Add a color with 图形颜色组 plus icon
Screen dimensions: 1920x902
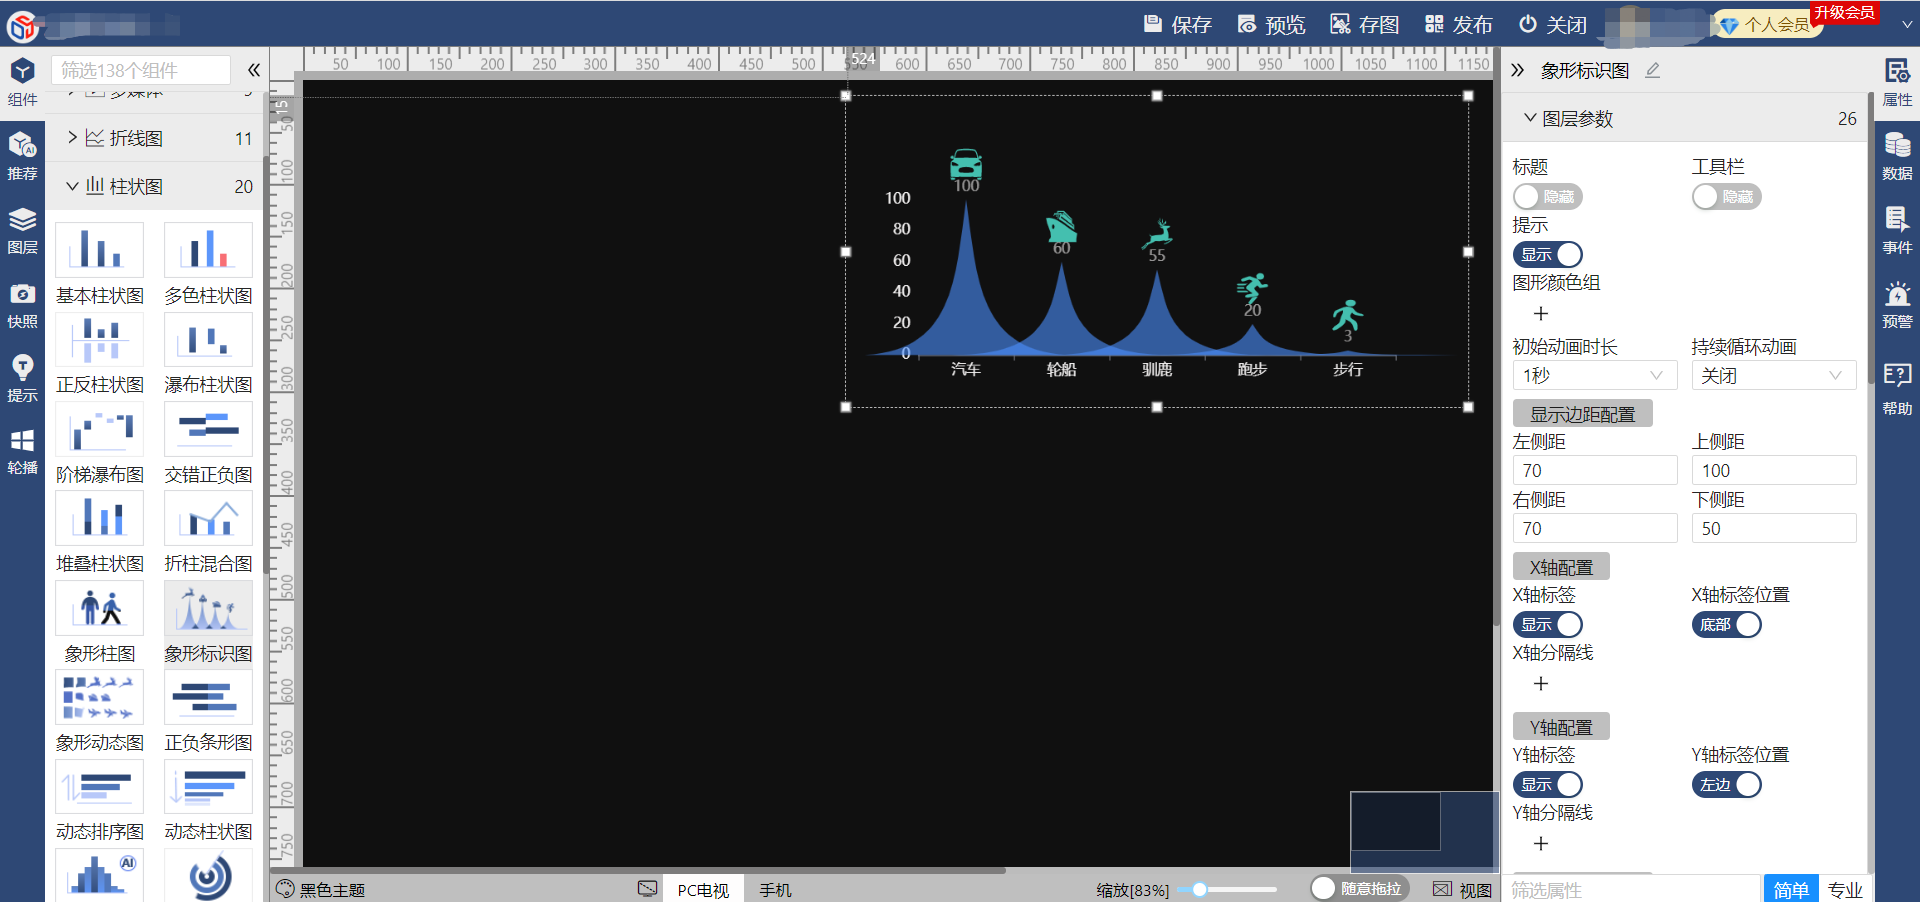click(x=1541, y=314)
